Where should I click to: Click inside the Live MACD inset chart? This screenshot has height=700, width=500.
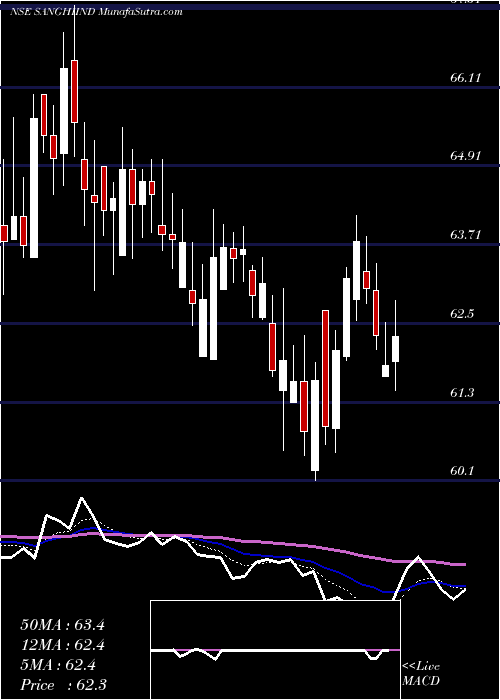(275, 650)
